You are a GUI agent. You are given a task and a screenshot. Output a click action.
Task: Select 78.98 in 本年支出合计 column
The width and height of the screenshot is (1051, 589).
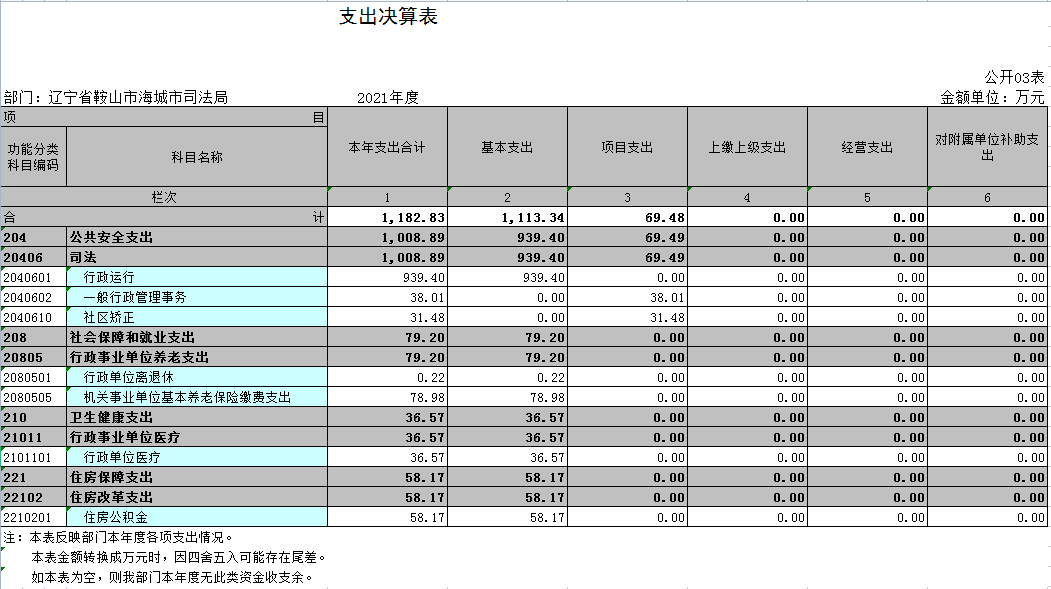pos(387,397)
